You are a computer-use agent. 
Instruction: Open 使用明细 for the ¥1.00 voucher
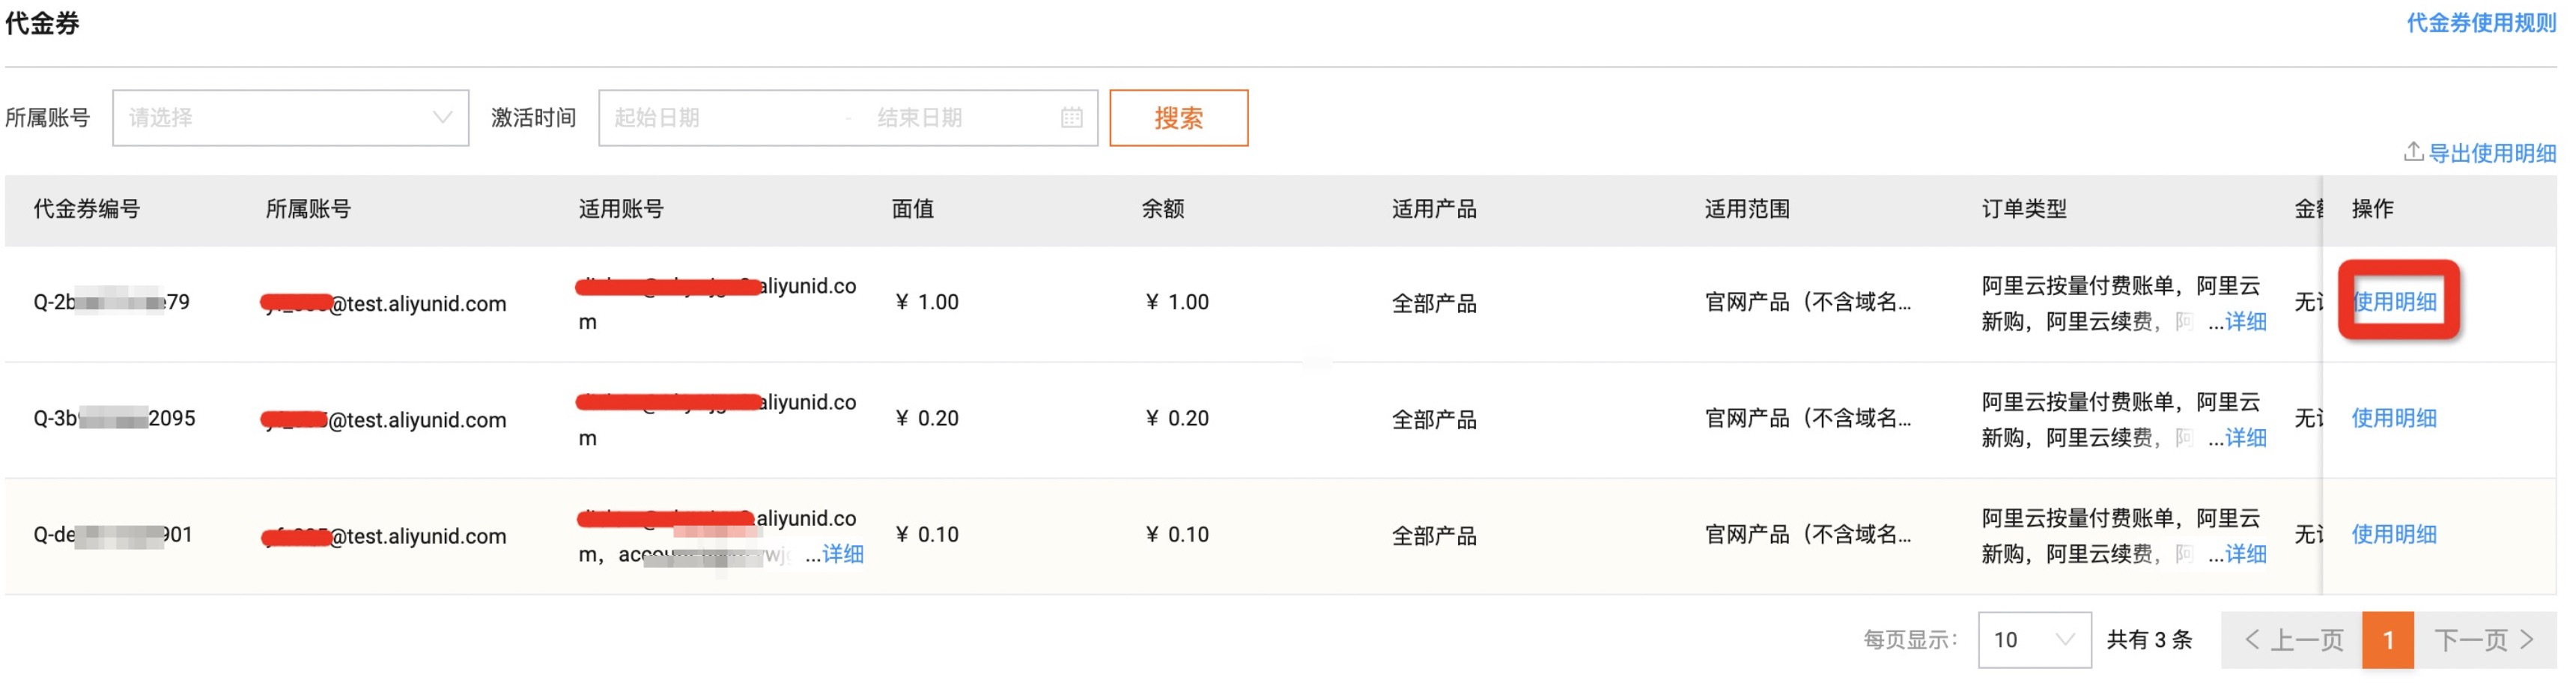click(2394, 302)
